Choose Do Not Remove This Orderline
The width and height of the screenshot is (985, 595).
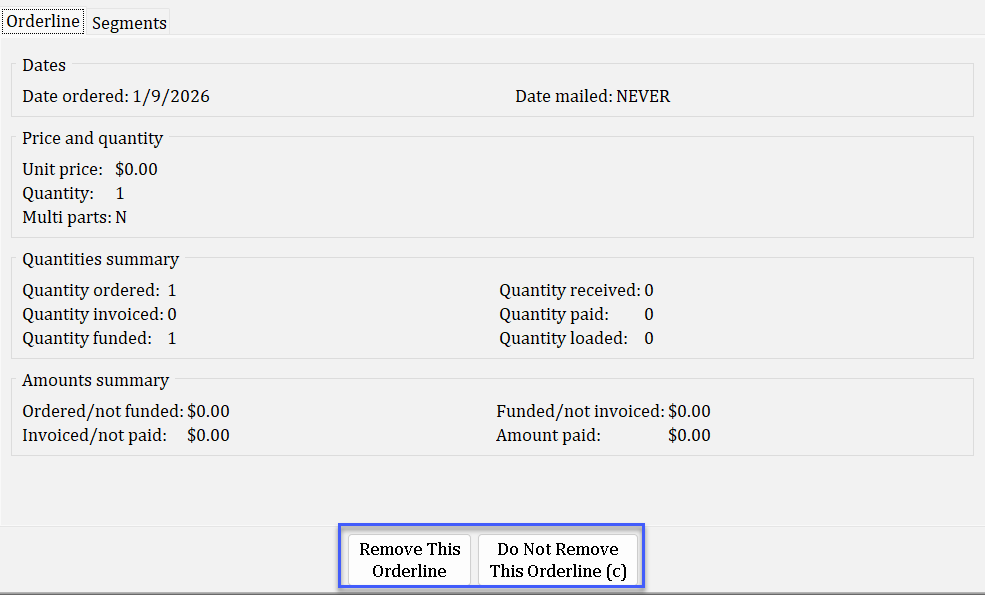point(557,560)
